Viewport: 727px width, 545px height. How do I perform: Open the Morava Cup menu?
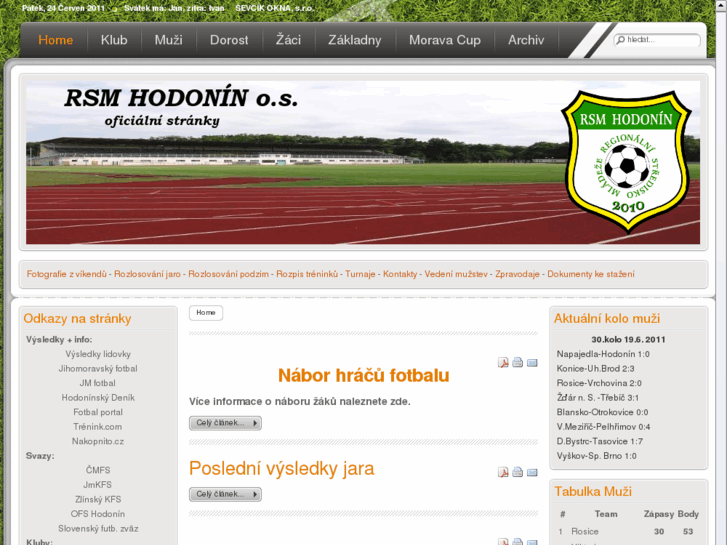(445, 40)
